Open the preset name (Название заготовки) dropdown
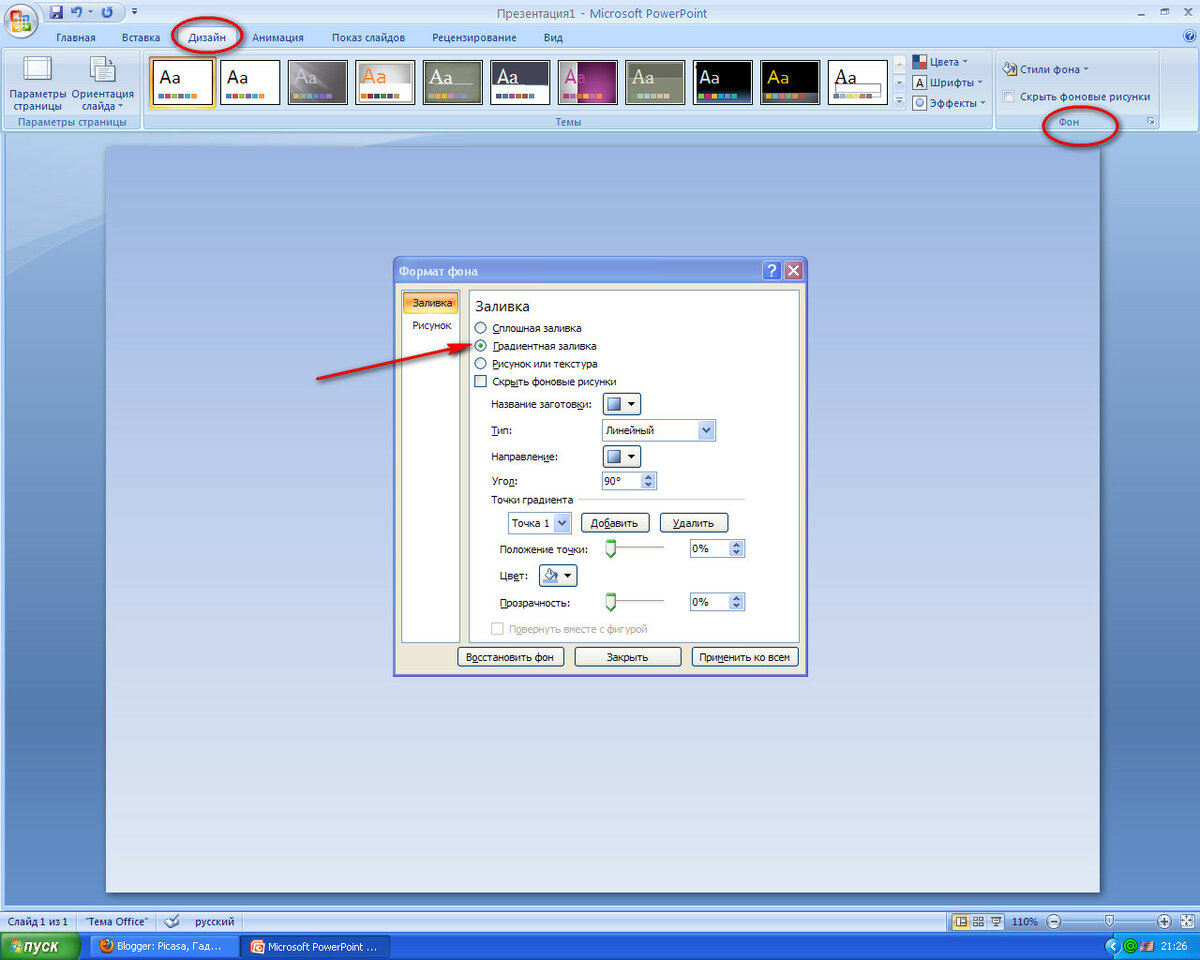Viewport: 1200px width, 960px height. coord(621,404)
